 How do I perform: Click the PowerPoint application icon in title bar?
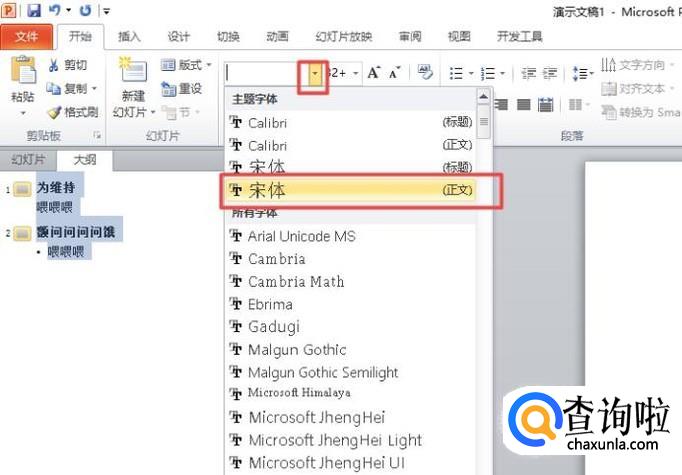pos(10,10)
